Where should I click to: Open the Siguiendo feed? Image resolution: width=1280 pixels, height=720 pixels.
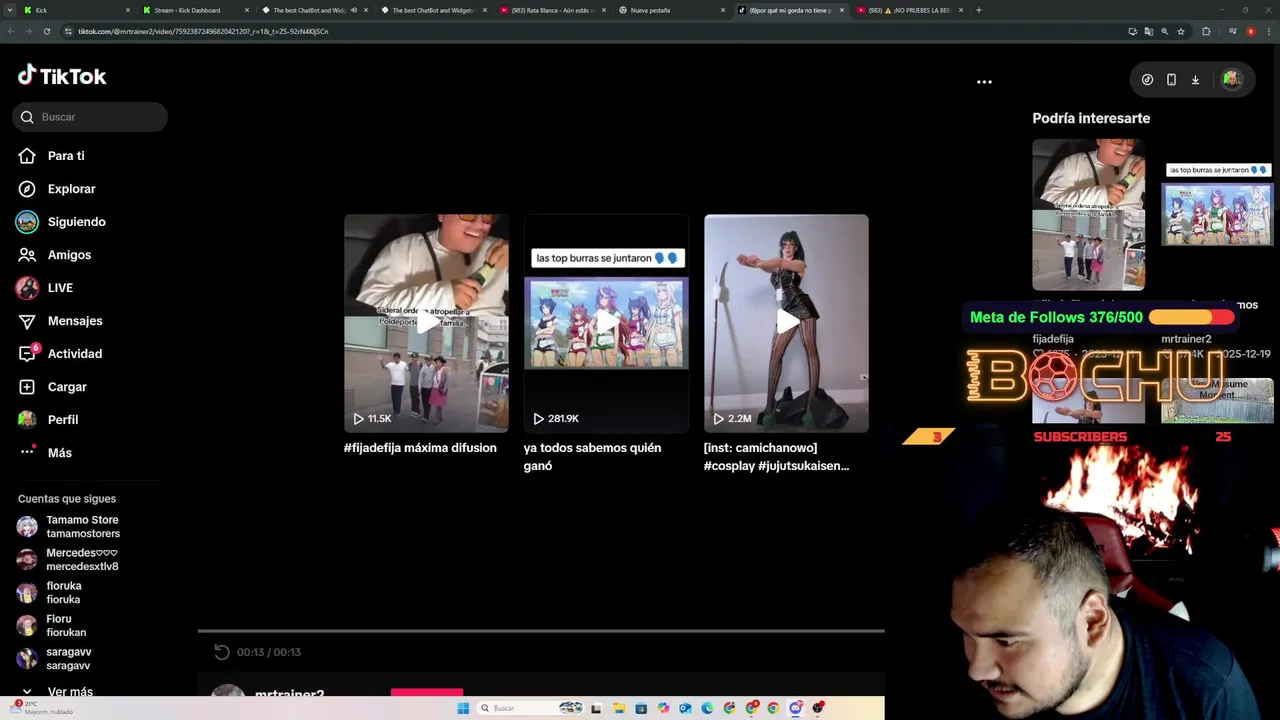point(76,222)
